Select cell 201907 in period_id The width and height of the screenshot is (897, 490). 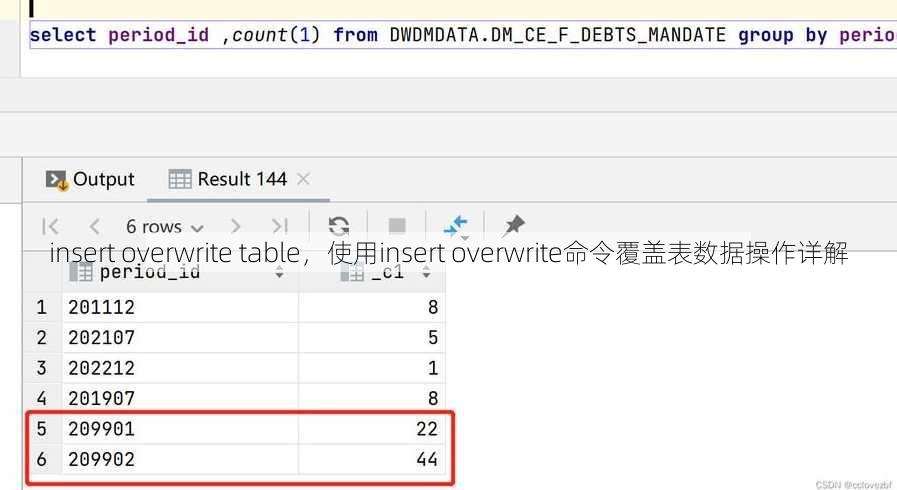pyautogui.click(x=180, y=398)
